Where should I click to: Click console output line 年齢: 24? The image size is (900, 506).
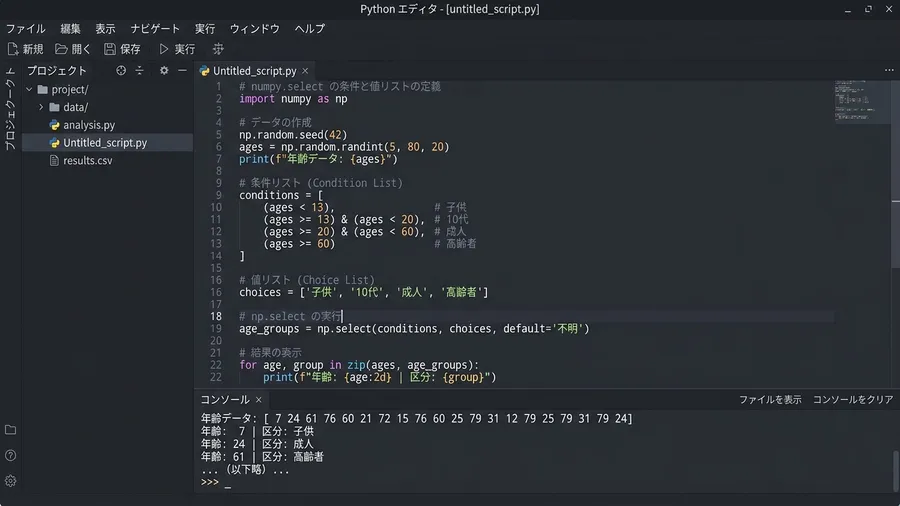[x=257, y=444]
